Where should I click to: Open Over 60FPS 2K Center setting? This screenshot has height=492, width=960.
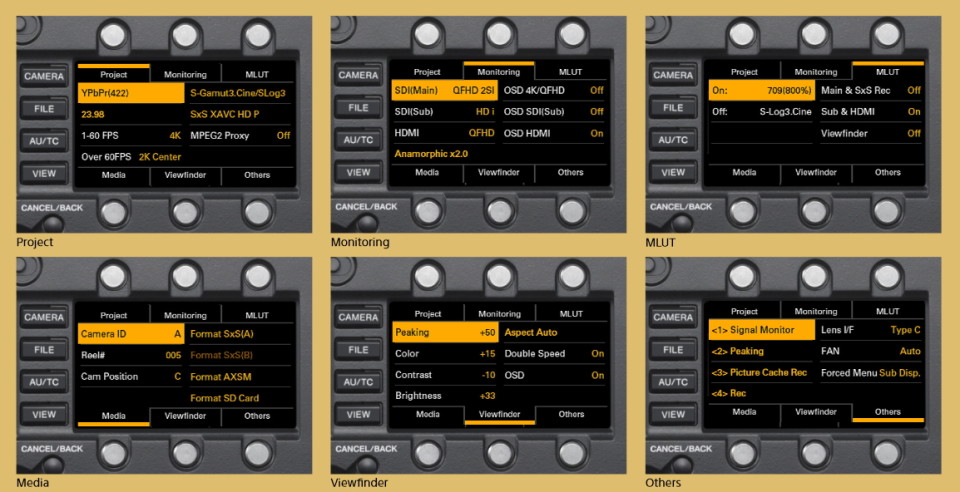[131, 157]
